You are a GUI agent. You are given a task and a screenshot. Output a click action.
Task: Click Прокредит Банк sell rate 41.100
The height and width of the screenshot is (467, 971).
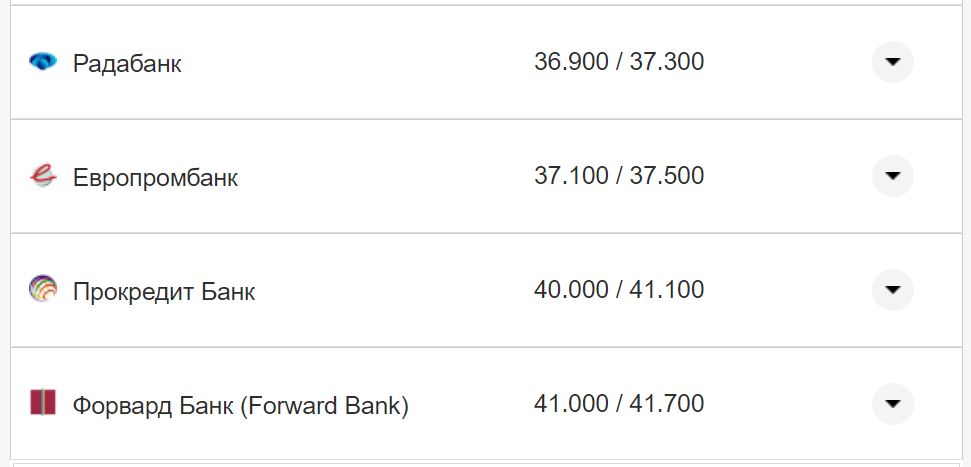(x=667, y=290)
